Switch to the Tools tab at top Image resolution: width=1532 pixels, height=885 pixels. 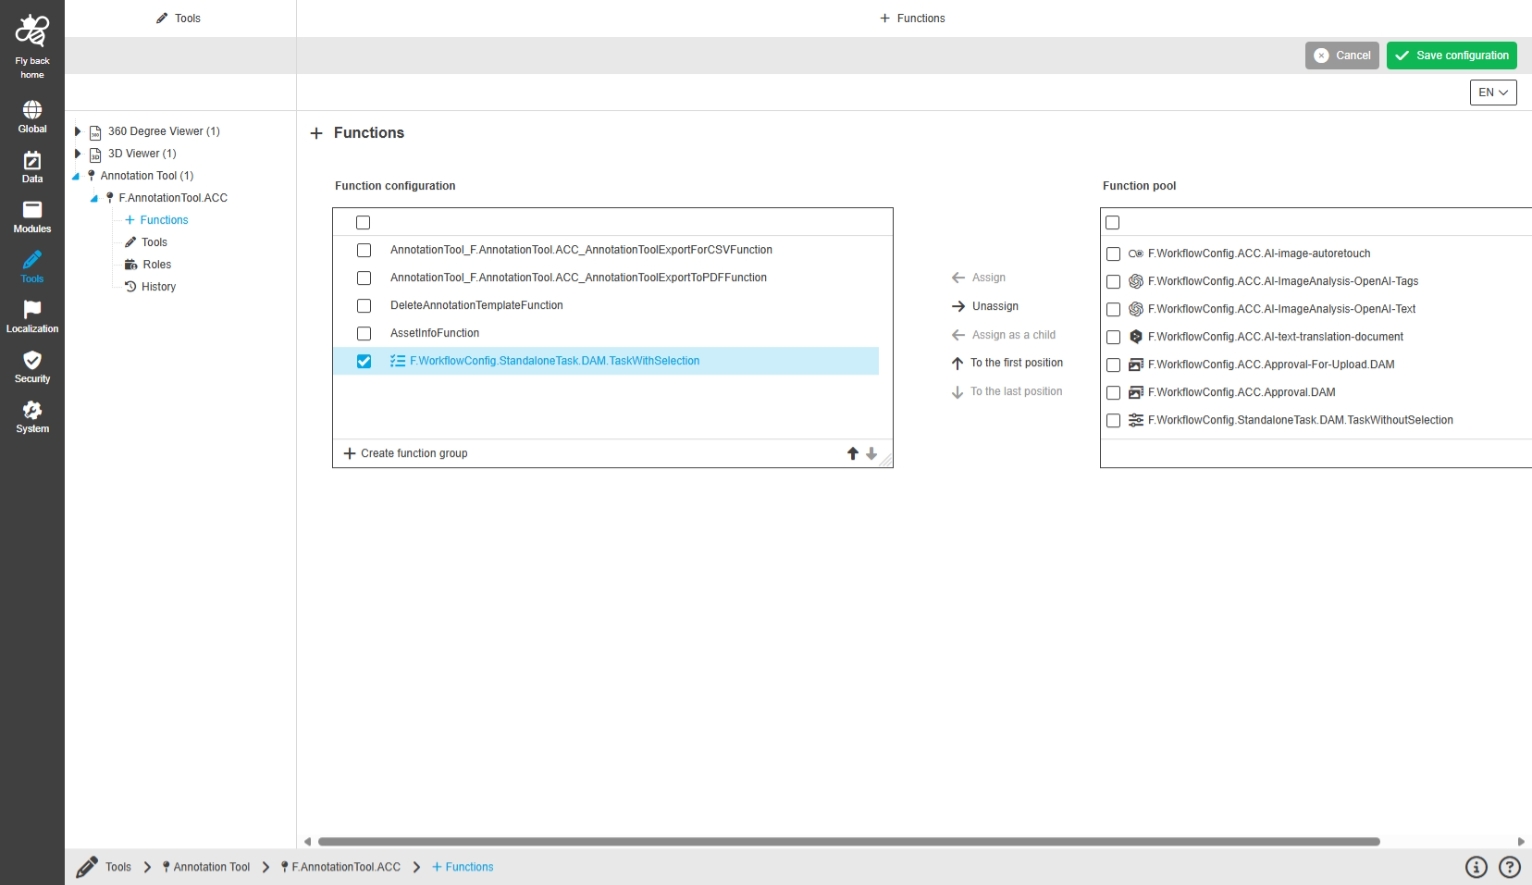pyautogui.click(x=179, y=18)
